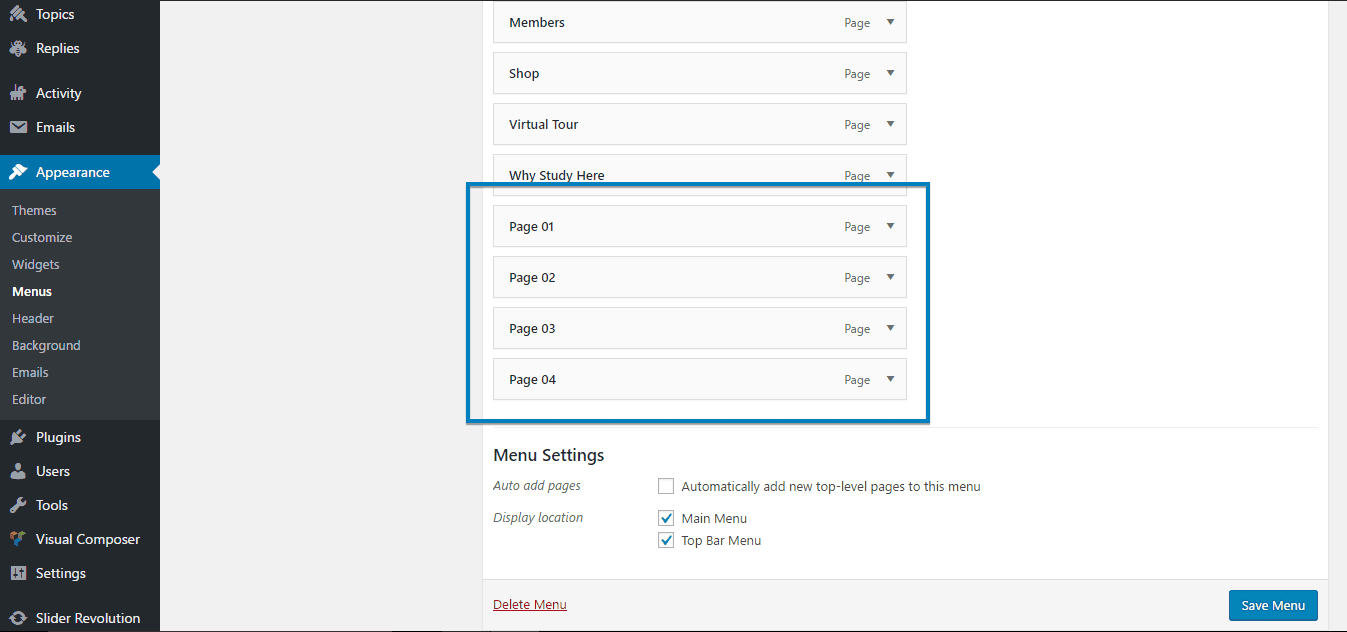
Task: Uncheck the Top Bar Menu location
Action: click(666, 540)
